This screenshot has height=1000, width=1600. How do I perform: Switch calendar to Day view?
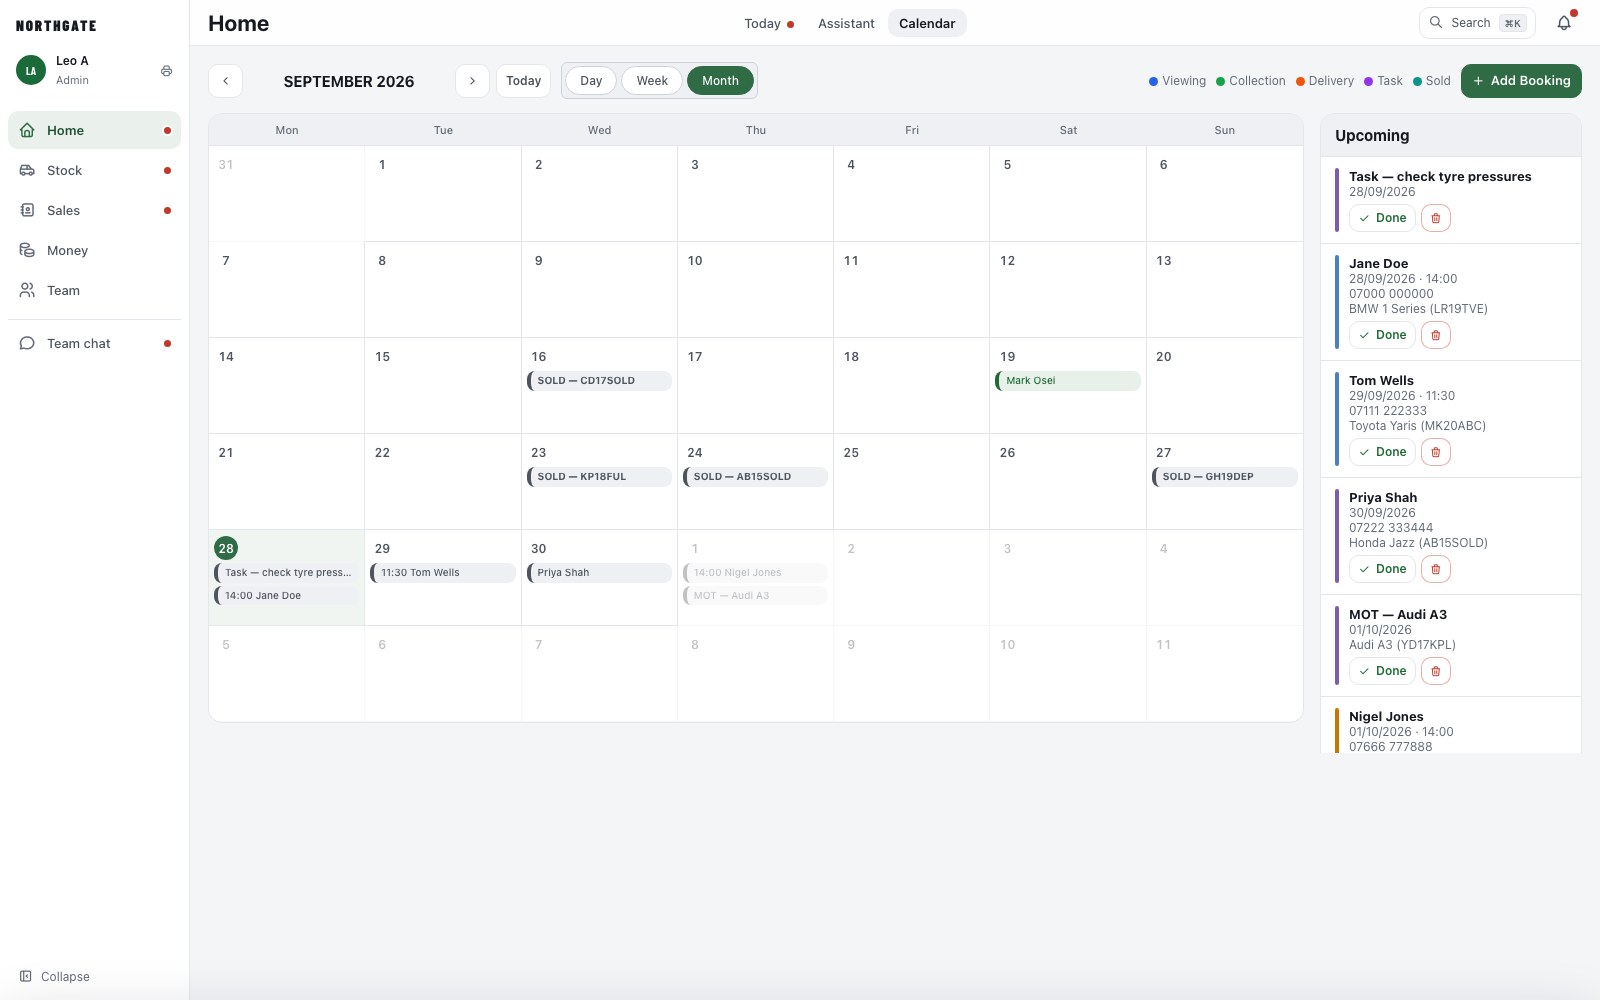591,81
